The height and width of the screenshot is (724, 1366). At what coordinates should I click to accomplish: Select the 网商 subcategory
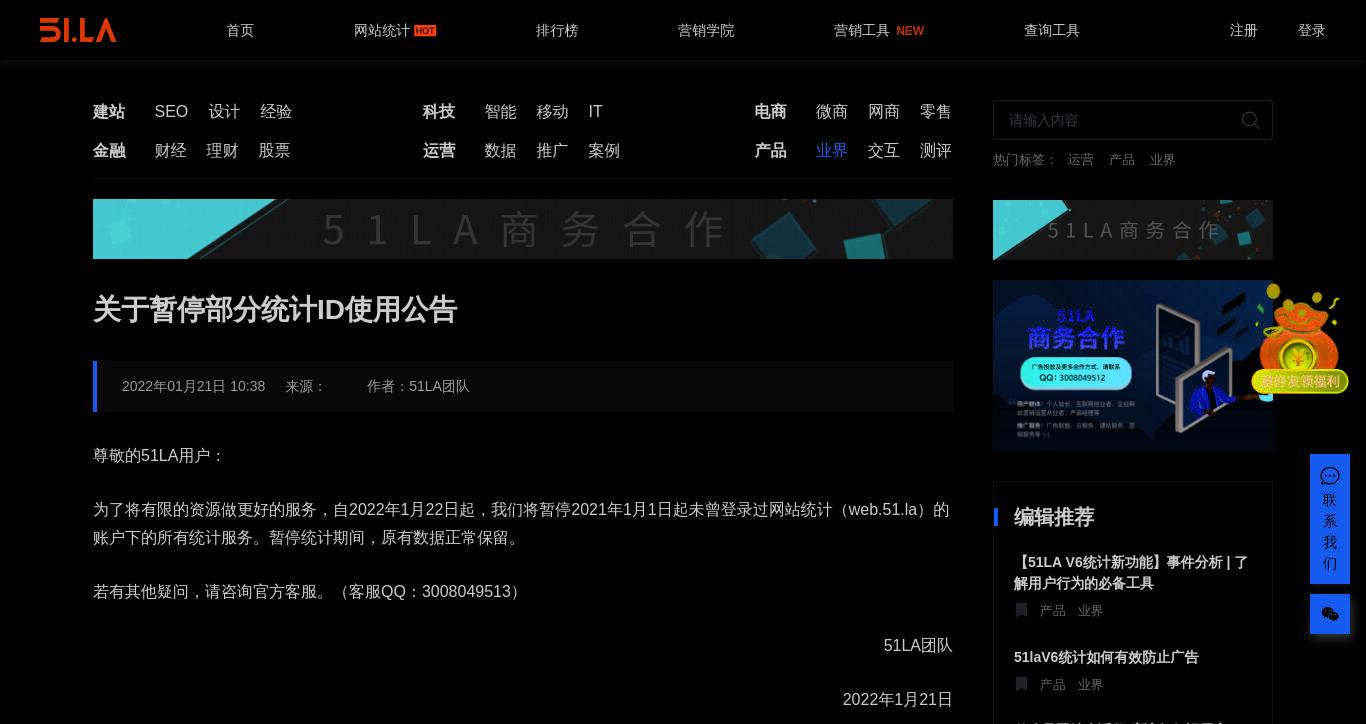click(x=884, y=112)
